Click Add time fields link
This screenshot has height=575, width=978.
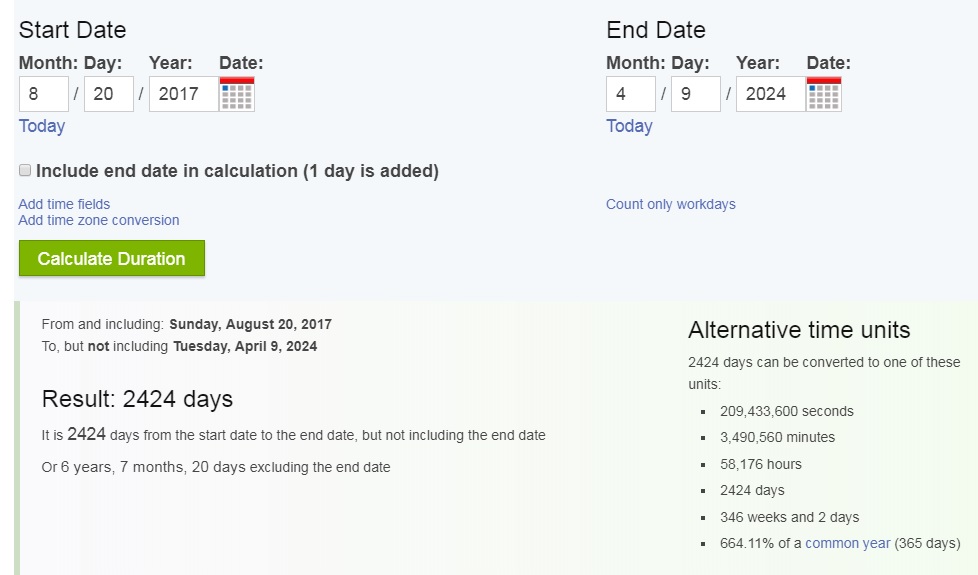click(64, 204)
